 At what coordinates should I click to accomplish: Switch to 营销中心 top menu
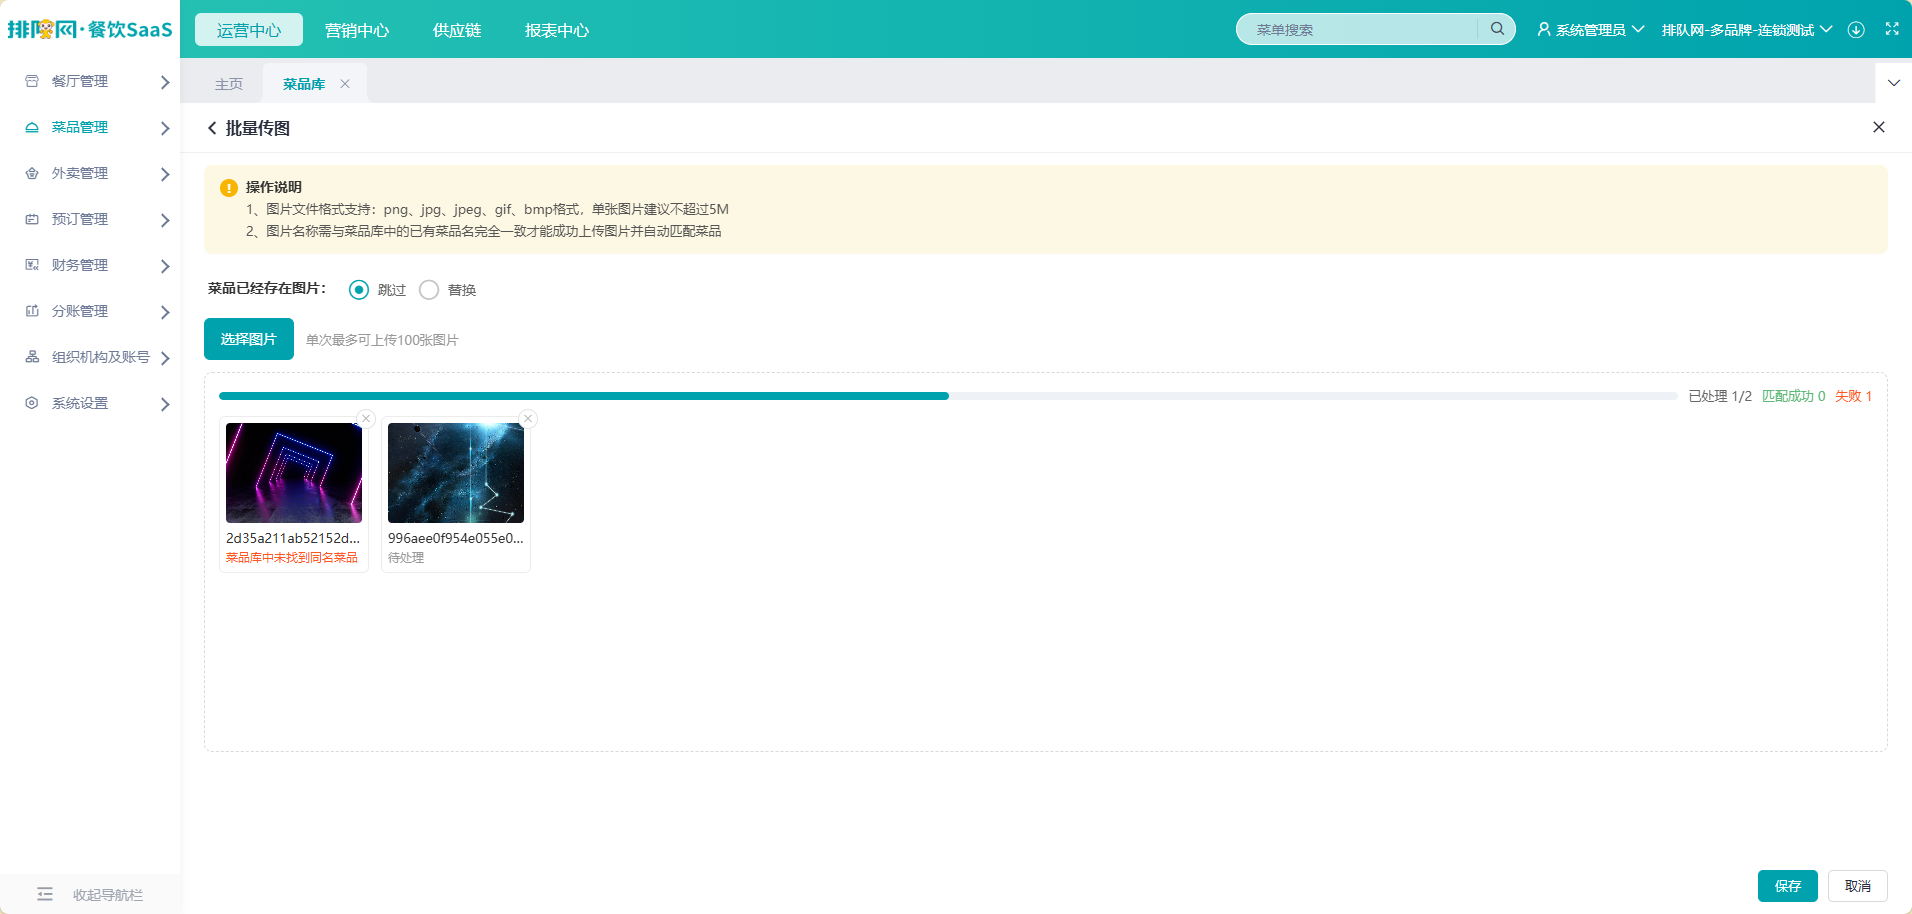coord(357,30)
